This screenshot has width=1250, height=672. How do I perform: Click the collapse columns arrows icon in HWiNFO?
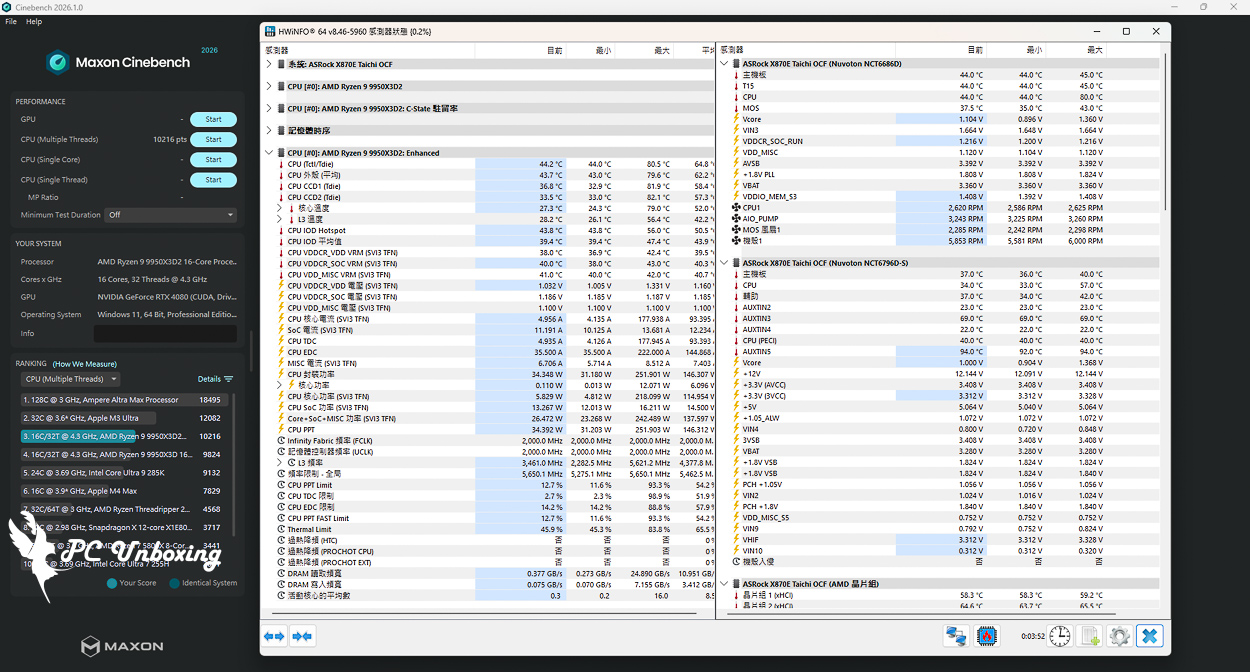point(302,635)
